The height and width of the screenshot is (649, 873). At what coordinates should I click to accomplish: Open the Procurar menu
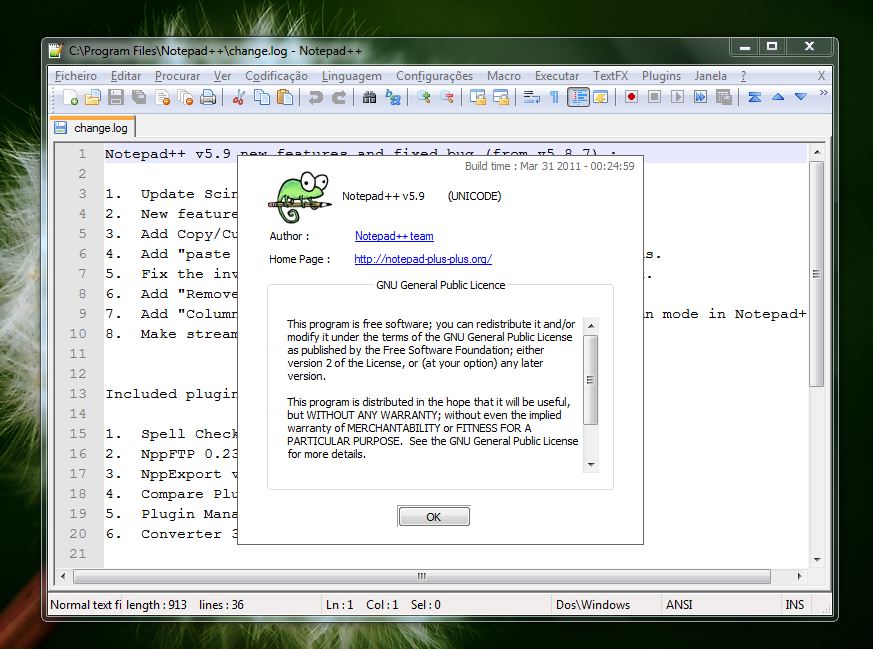coord(177,76)
